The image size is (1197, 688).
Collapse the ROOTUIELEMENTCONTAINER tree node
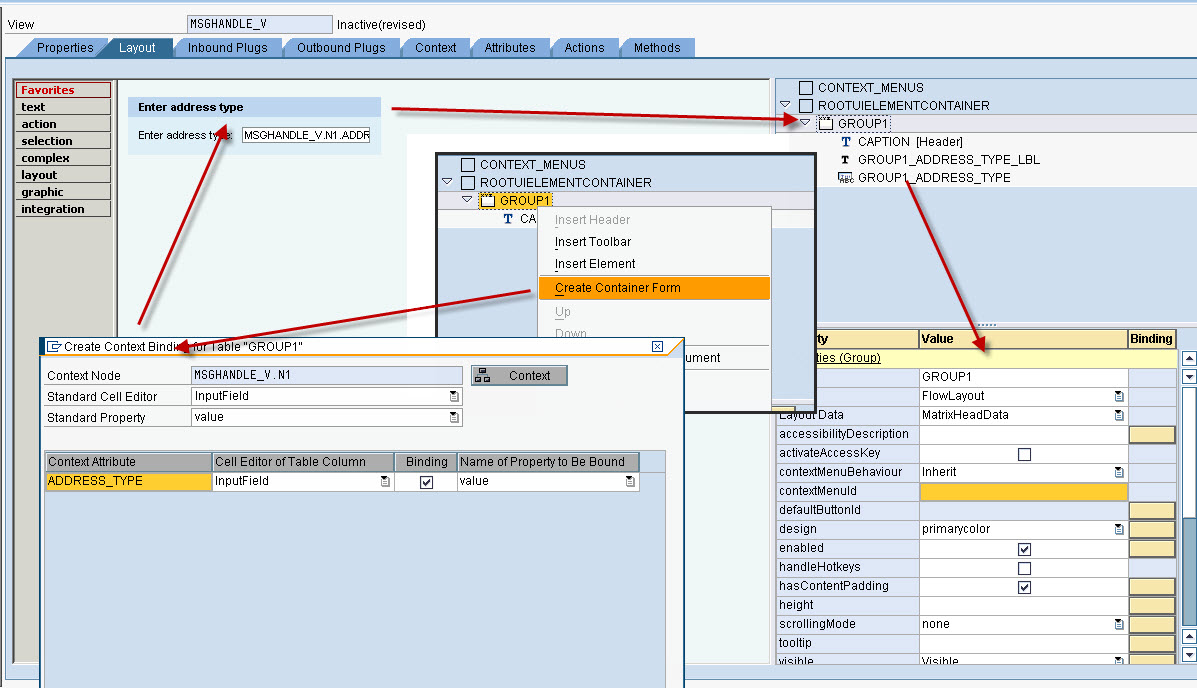pyautogui.click(x=784, y=103)
